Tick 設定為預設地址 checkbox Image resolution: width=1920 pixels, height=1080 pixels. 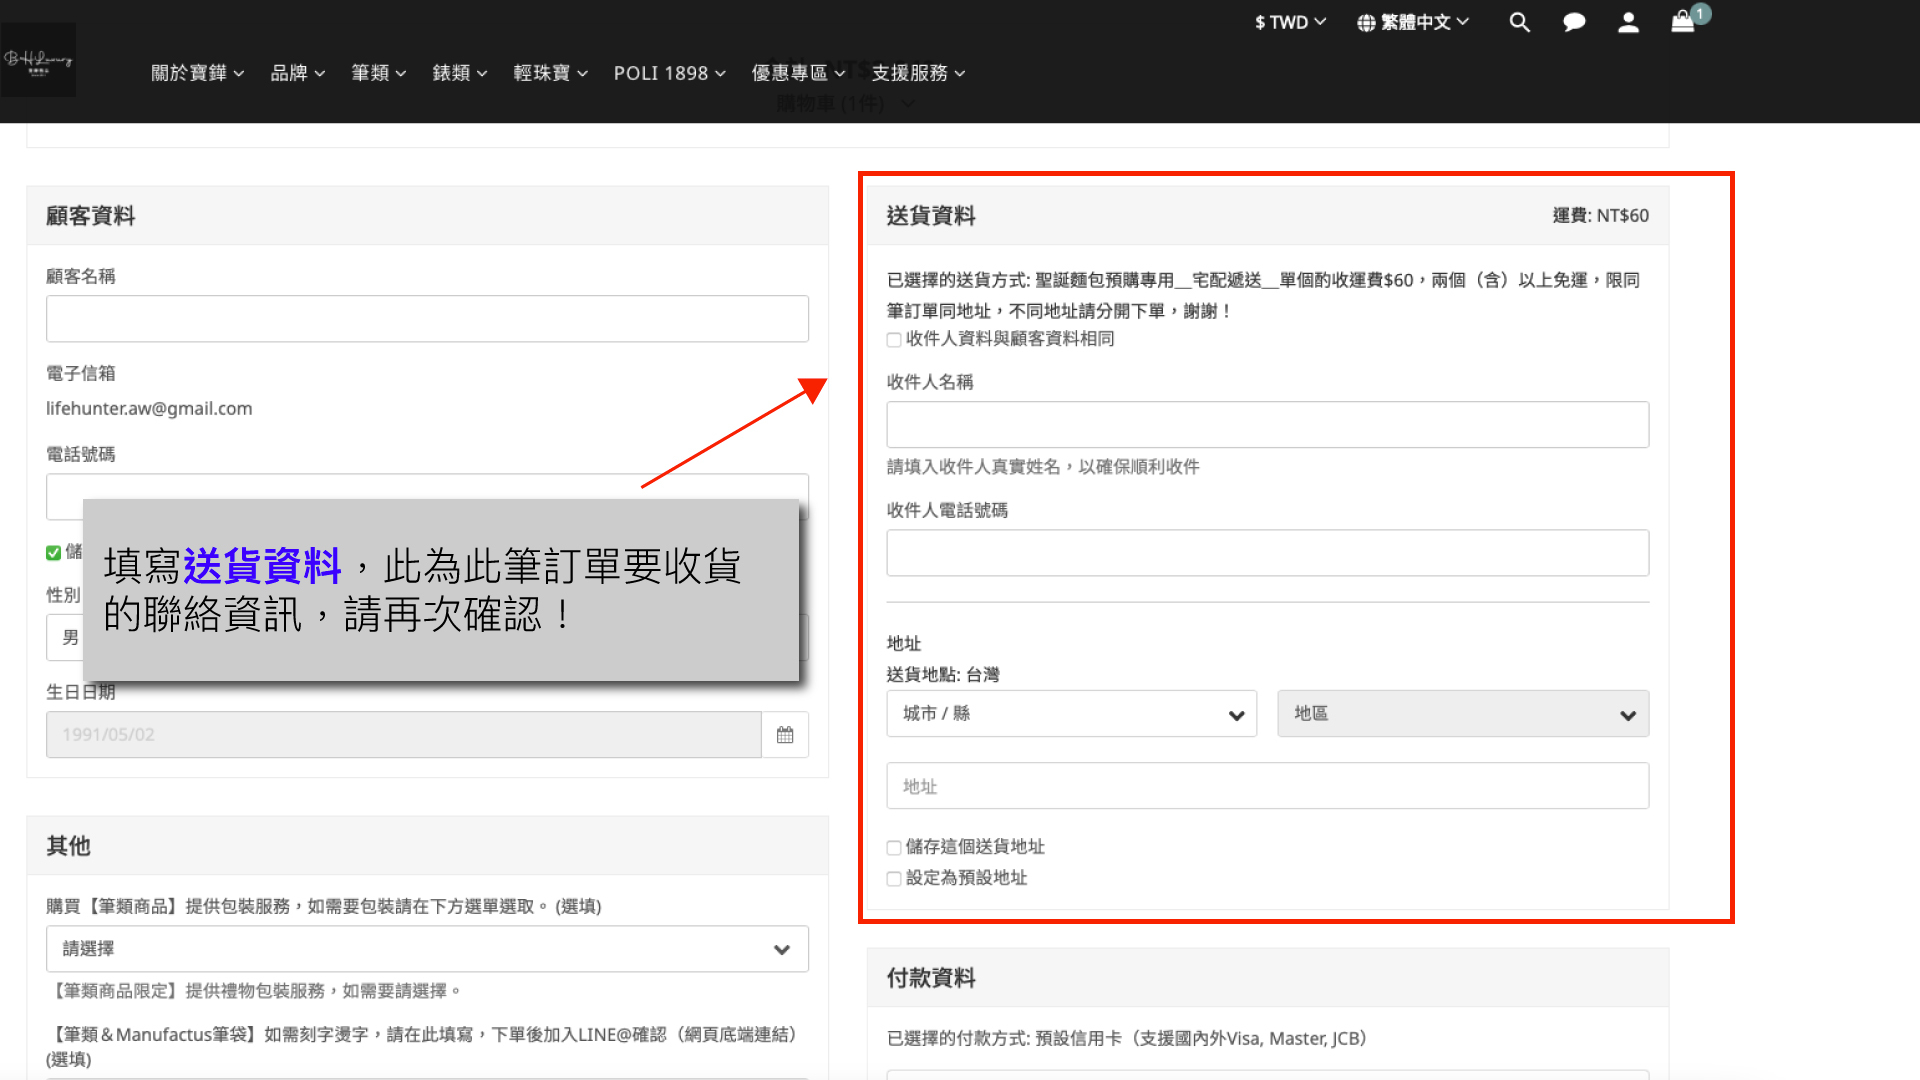pyautogui.click(x=894, y=879)
